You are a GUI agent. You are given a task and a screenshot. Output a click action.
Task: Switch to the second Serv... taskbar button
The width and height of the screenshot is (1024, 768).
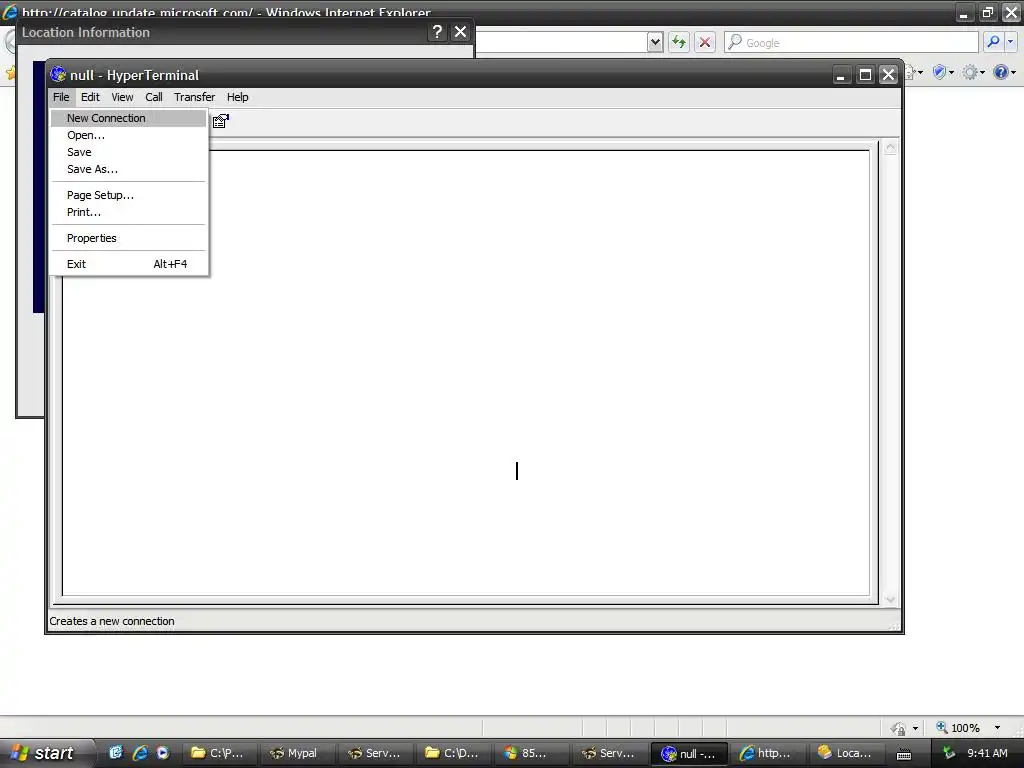click(x=608, y=753)
